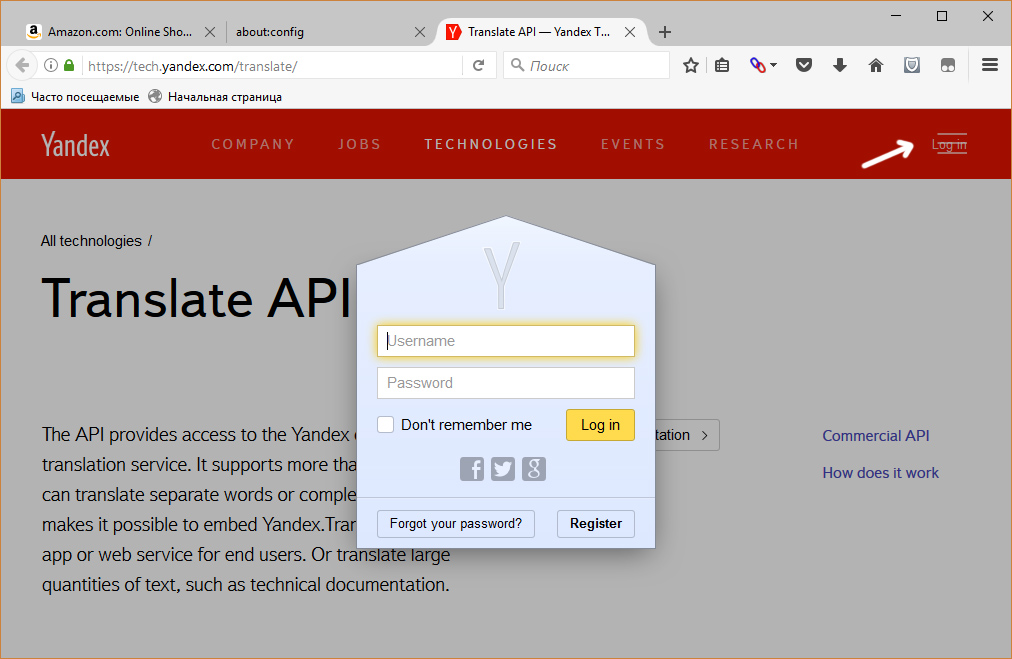This screenshot has height=659, width=1012.
Task: Open How does it work link
Action: click(880, 472)
